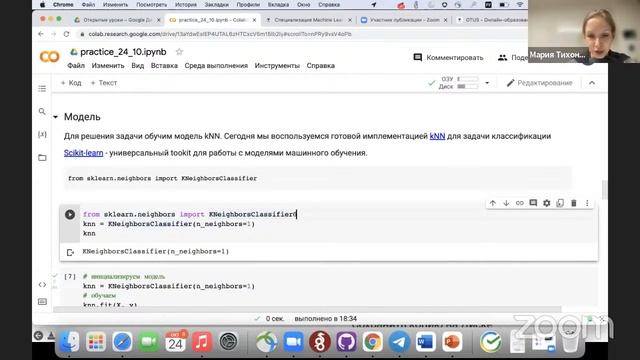Add a text cell with + Текст
Viewport: 640px width, 360px height.
tap(104, 83)
